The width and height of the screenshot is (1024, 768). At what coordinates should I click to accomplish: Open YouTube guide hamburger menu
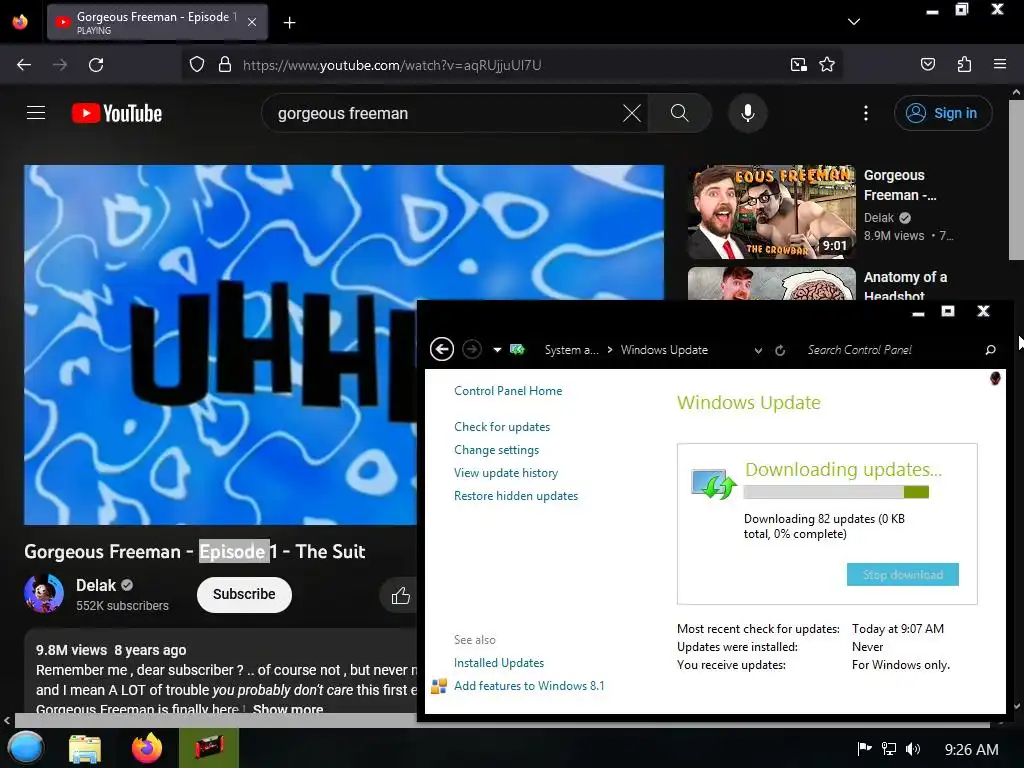click(x=36, y=113)
